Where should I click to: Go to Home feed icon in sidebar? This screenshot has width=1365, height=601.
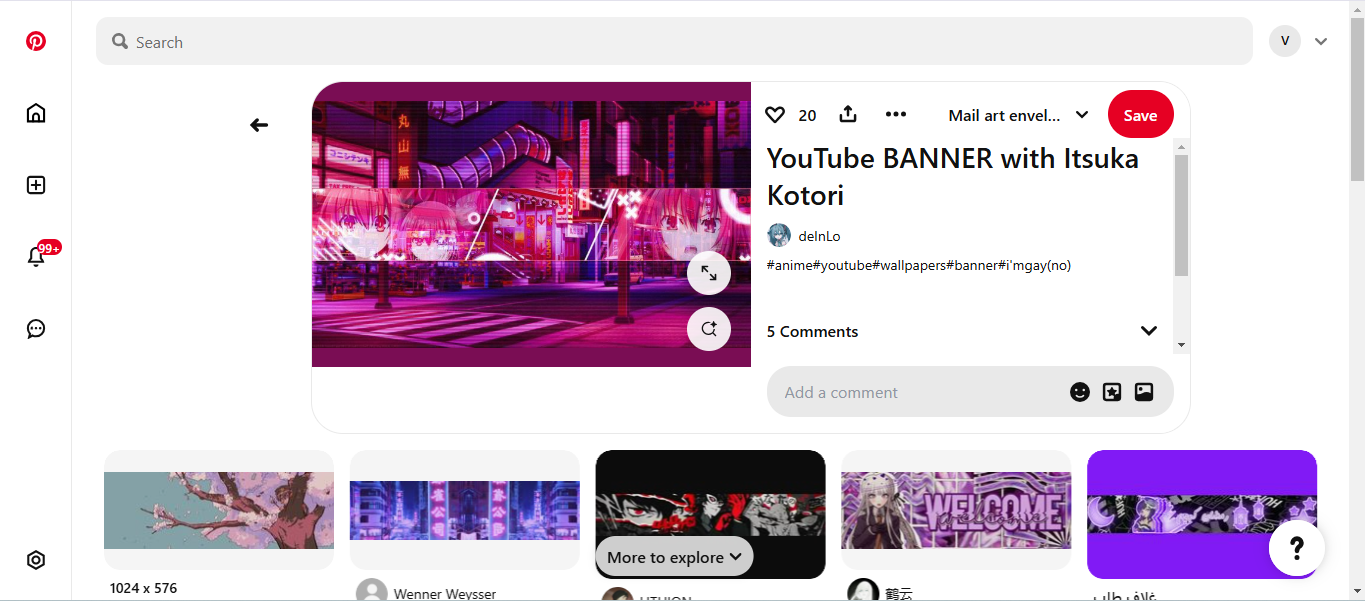point(36,113)
